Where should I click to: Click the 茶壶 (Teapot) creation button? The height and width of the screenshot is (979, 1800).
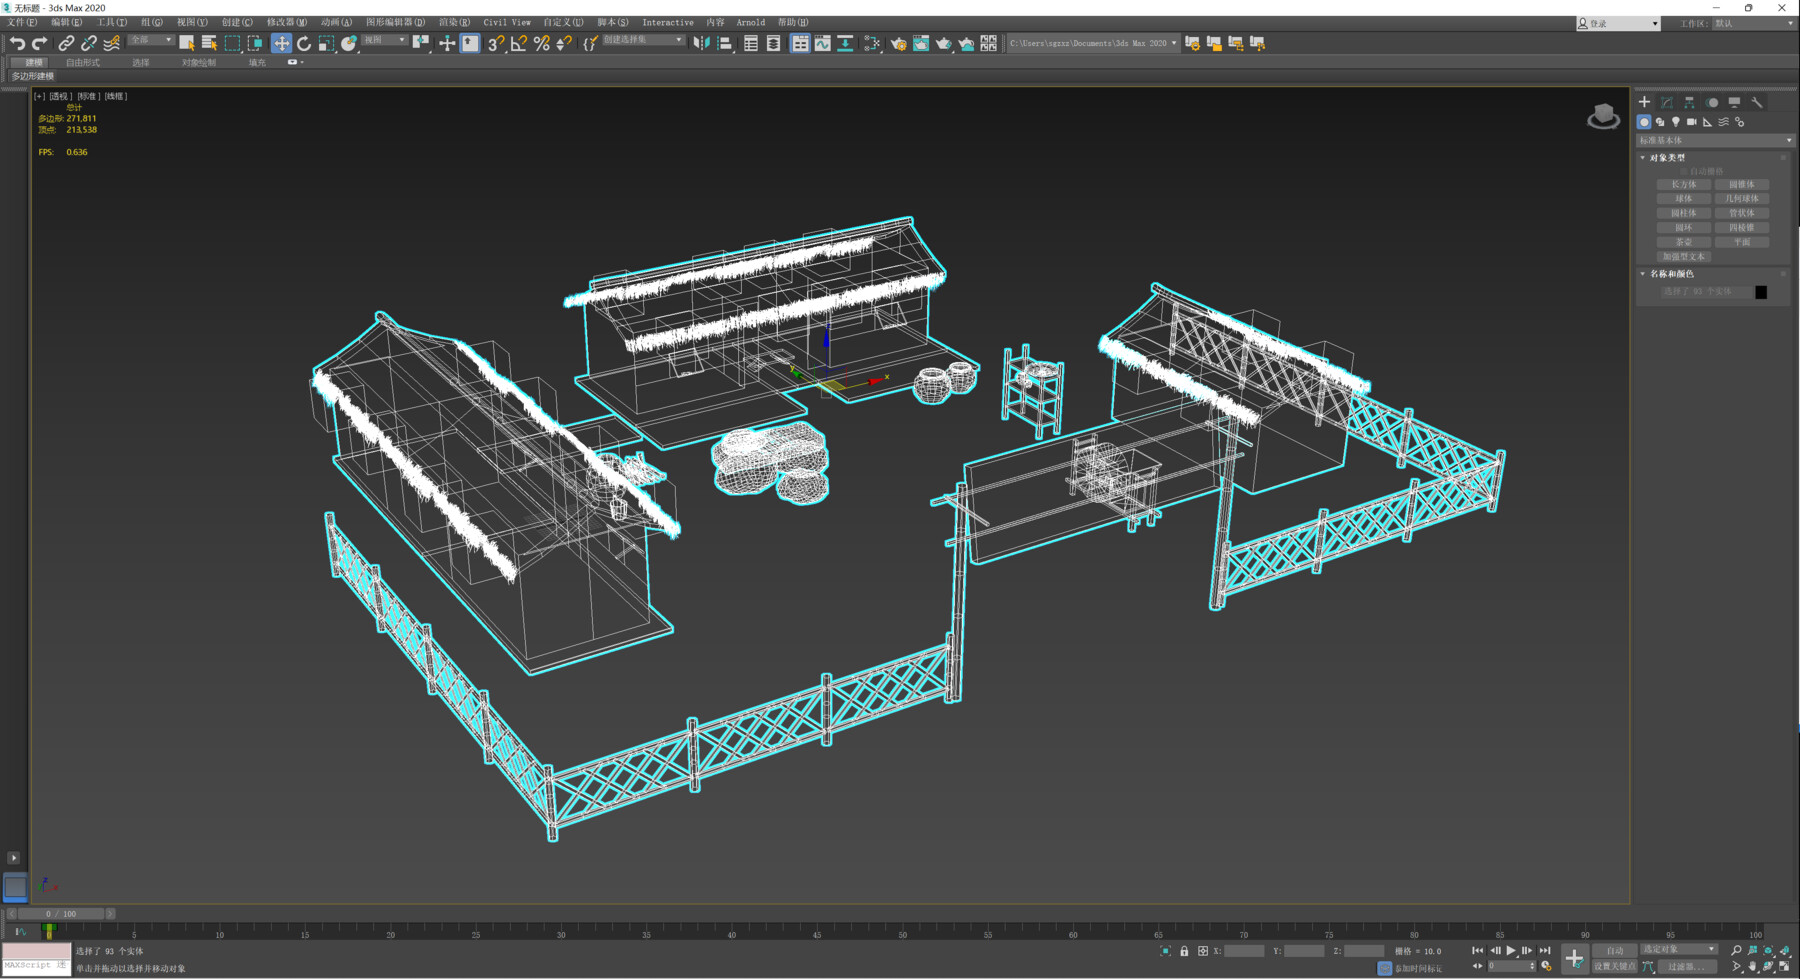pos(1683,242)
